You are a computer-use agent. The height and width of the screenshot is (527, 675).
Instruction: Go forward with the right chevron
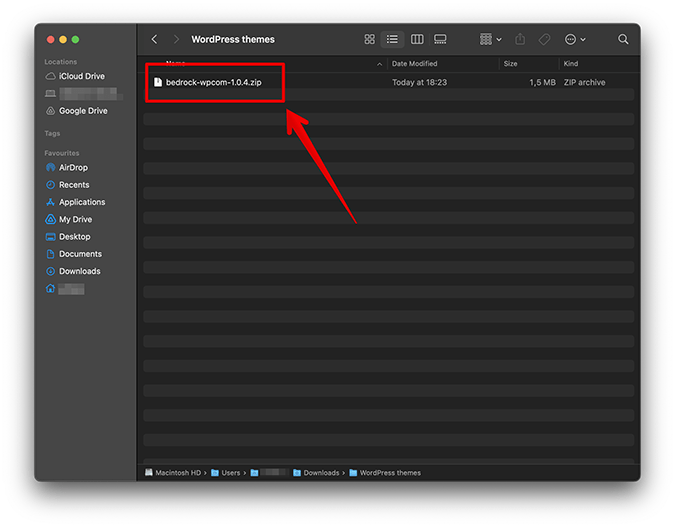point(176,39)
